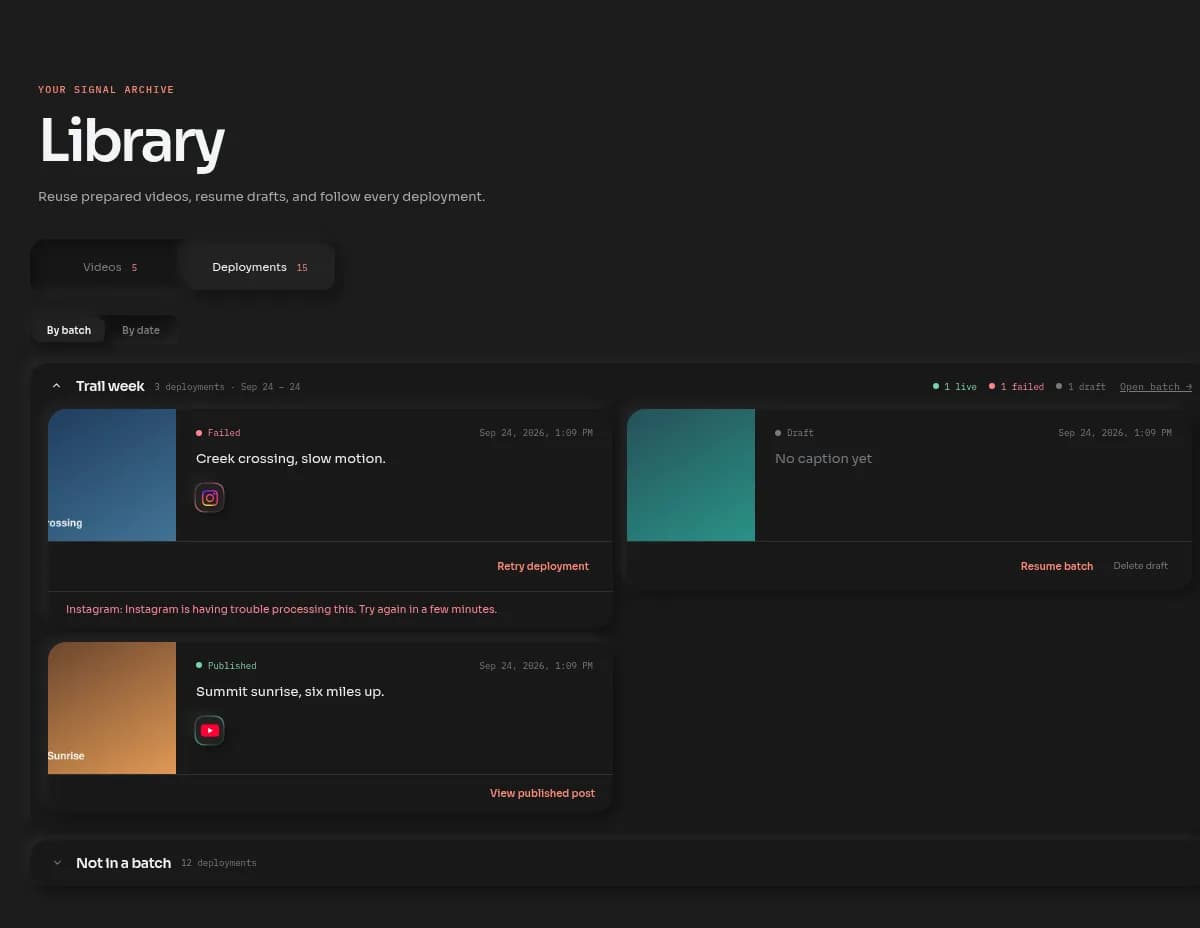Viewport: 1200px width, 928px height.
Task: Click the "Trail week" batch title
Action: tap(110, 386)
